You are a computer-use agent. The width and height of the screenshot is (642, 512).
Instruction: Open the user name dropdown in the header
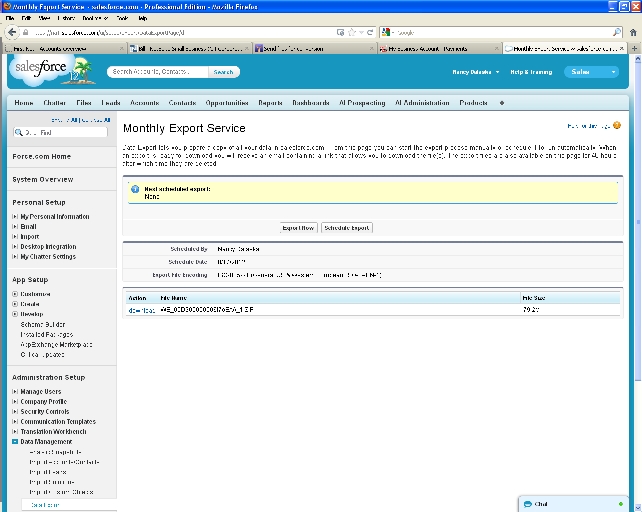tap(476, 72)
